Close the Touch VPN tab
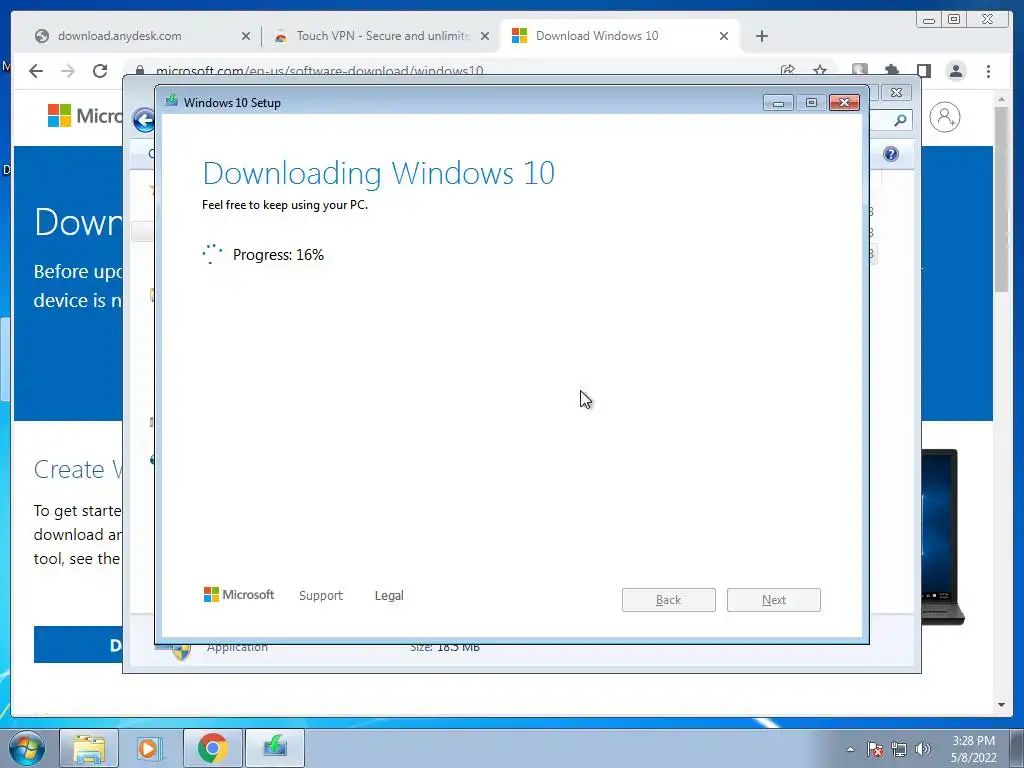This screenshot has height=768, width=1024. point(485,36)
